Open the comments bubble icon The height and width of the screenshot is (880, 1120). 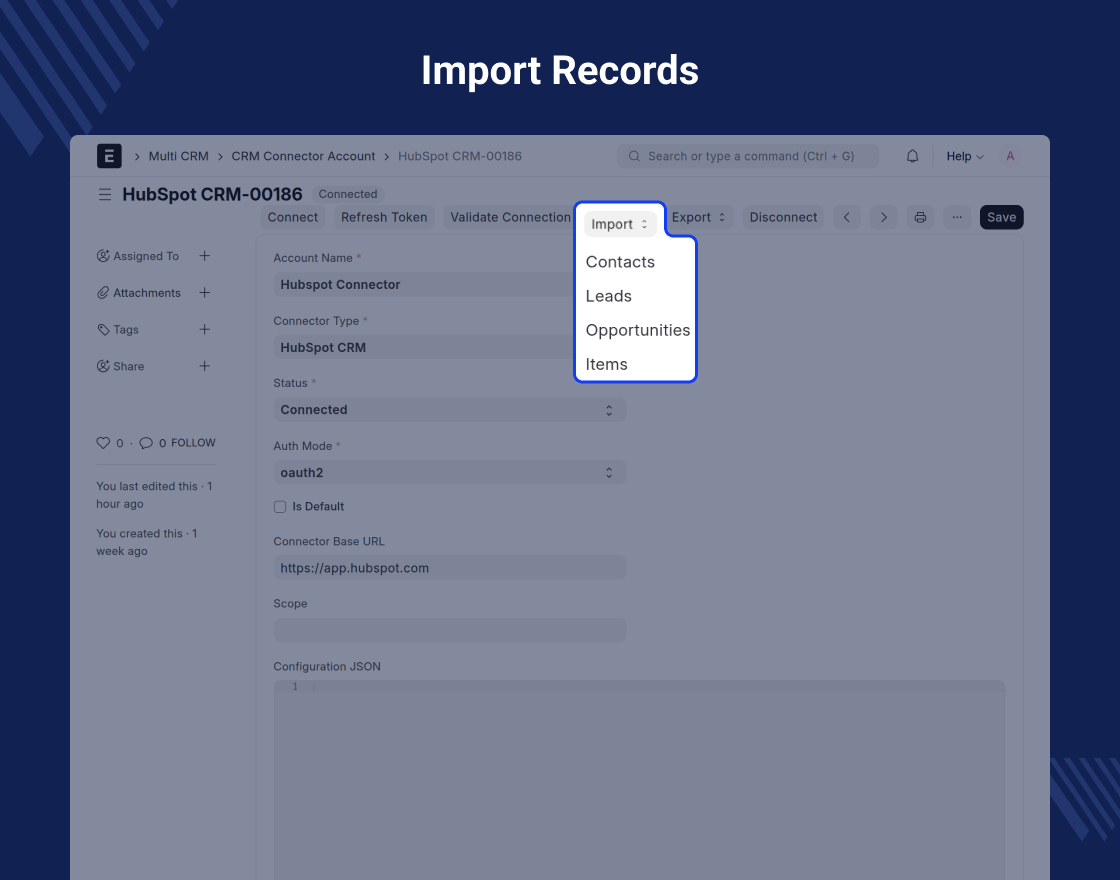[x=146, y=443]
